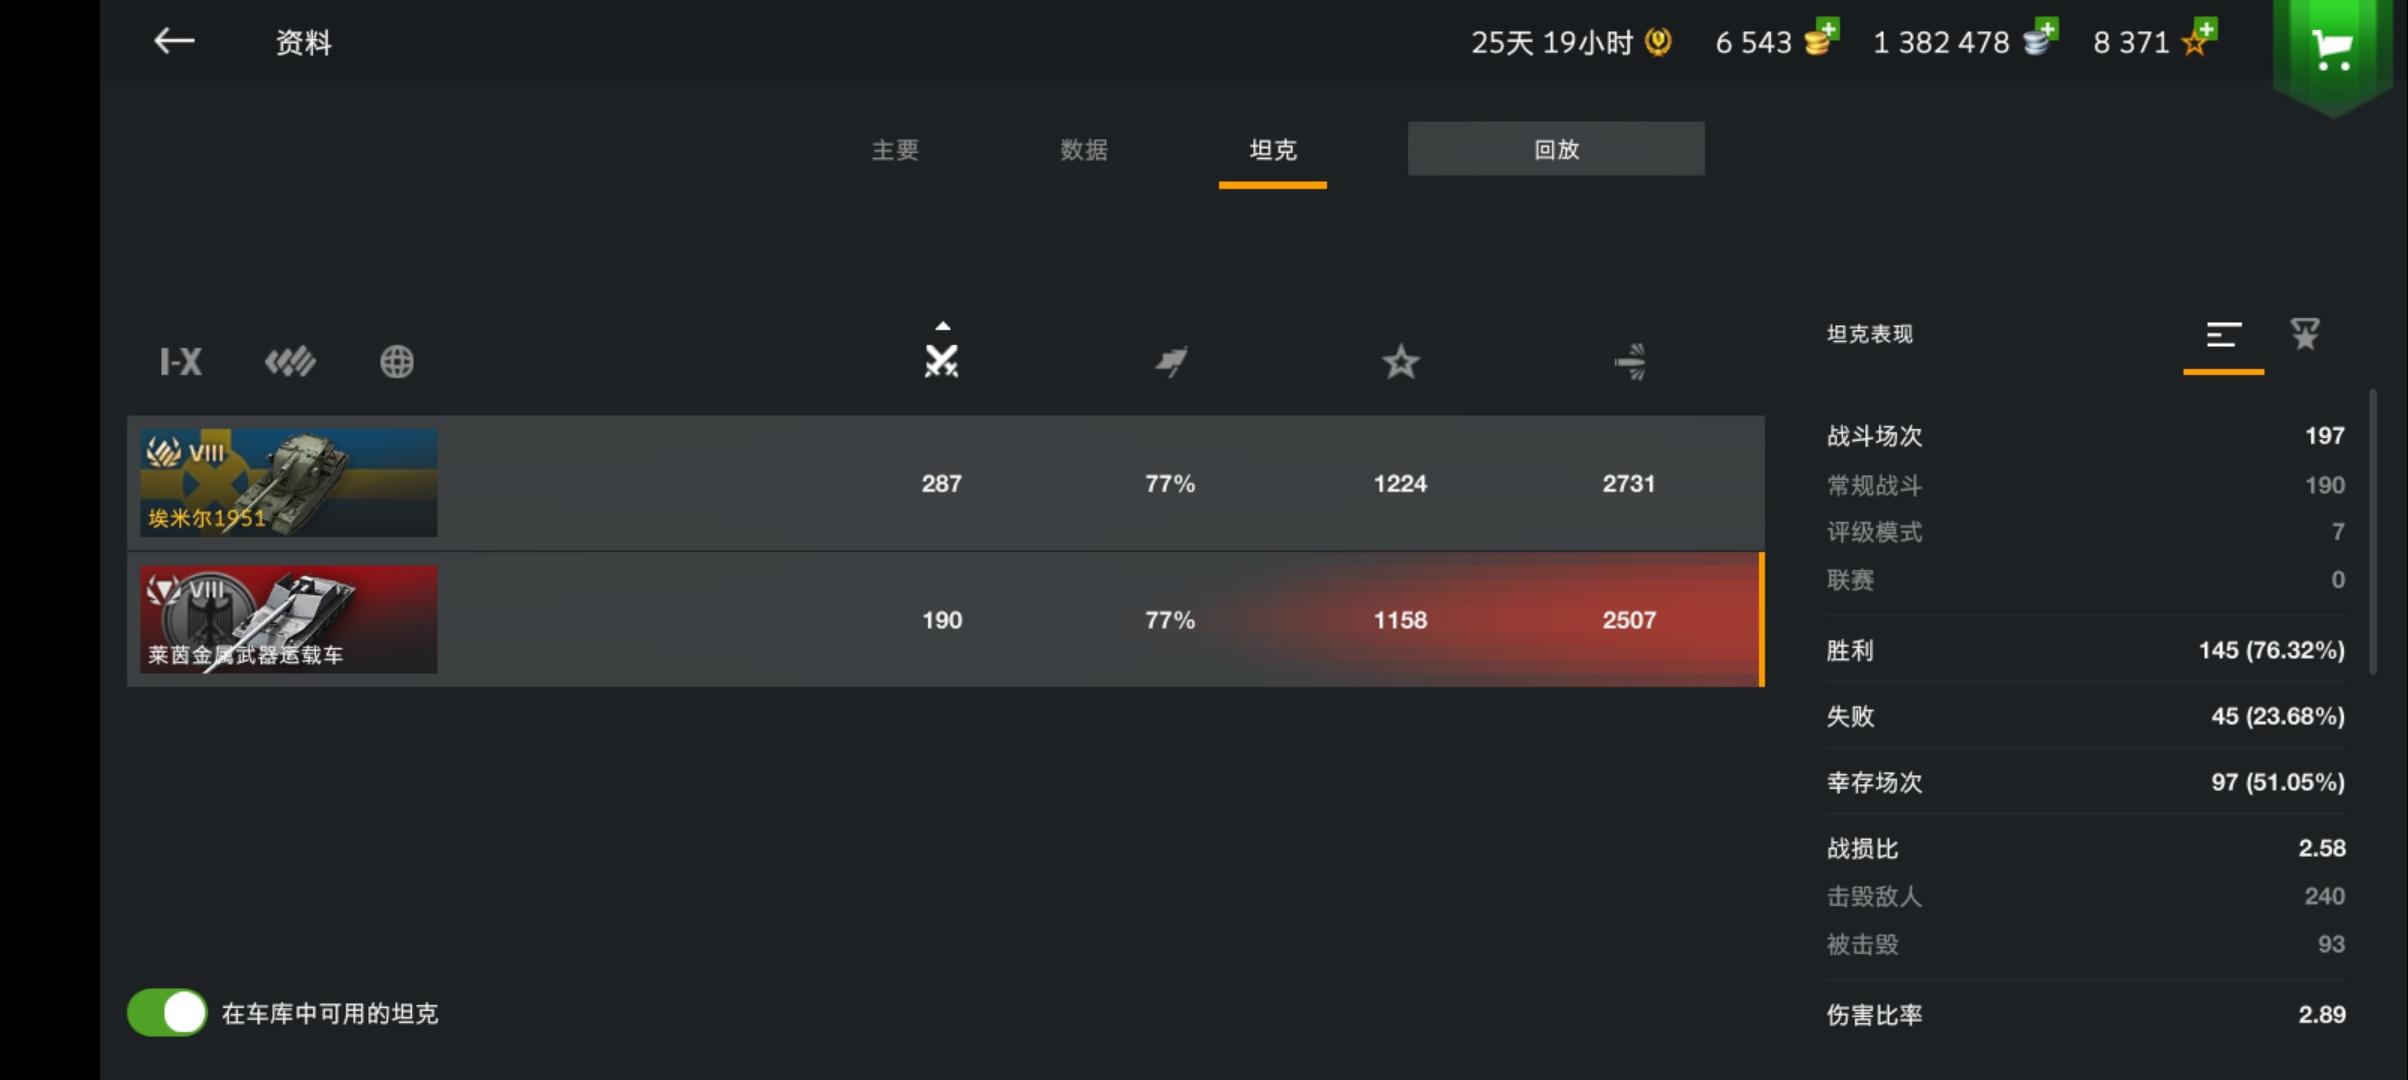Go back using the arrow icon
Image resolution: width=2408 pixels, height=1080 pixels.
pyautogui.click(x=174, y=41)
